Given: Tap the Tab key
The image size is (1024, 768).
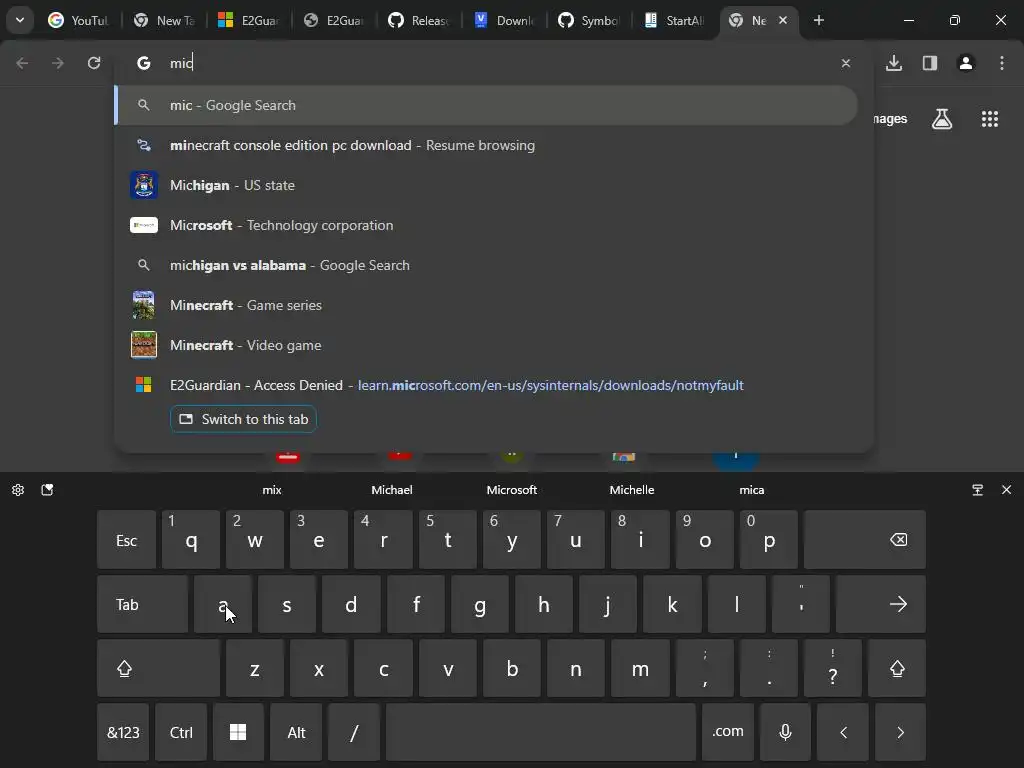Looking at the screenshot, I should 142,604.
